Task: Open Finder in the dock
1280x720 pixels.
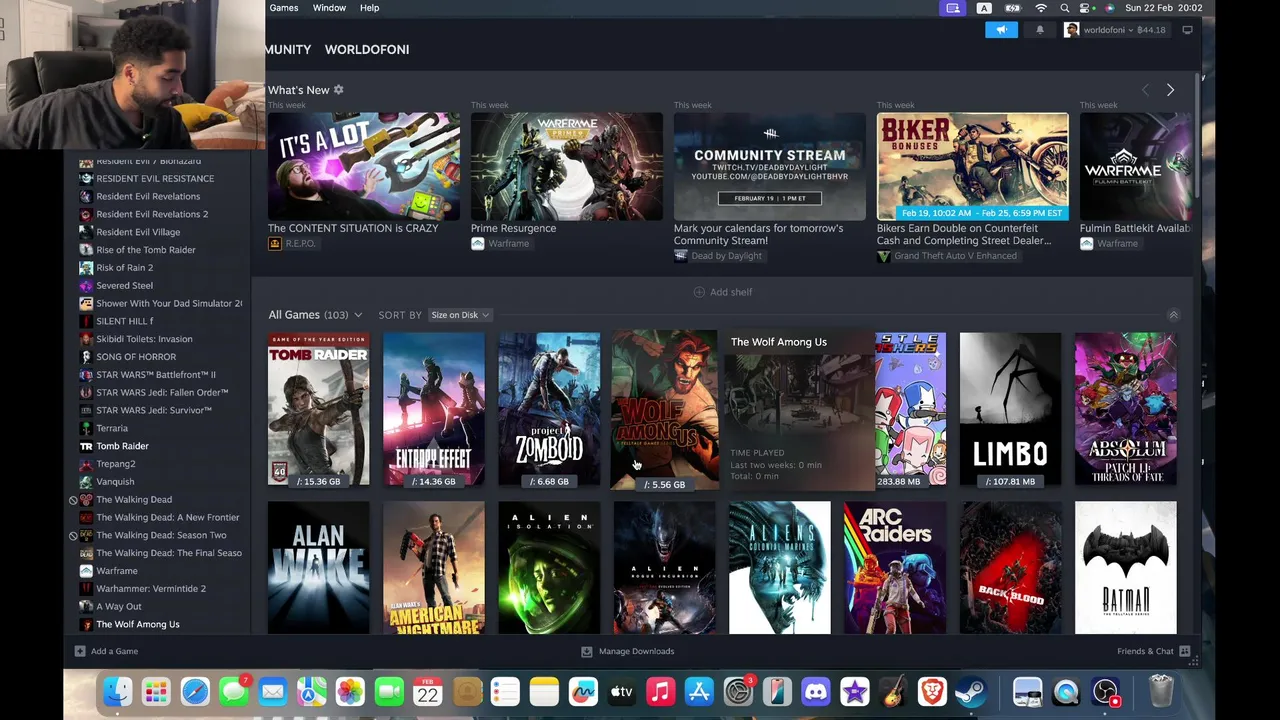Action: click(x=118, y=692)
